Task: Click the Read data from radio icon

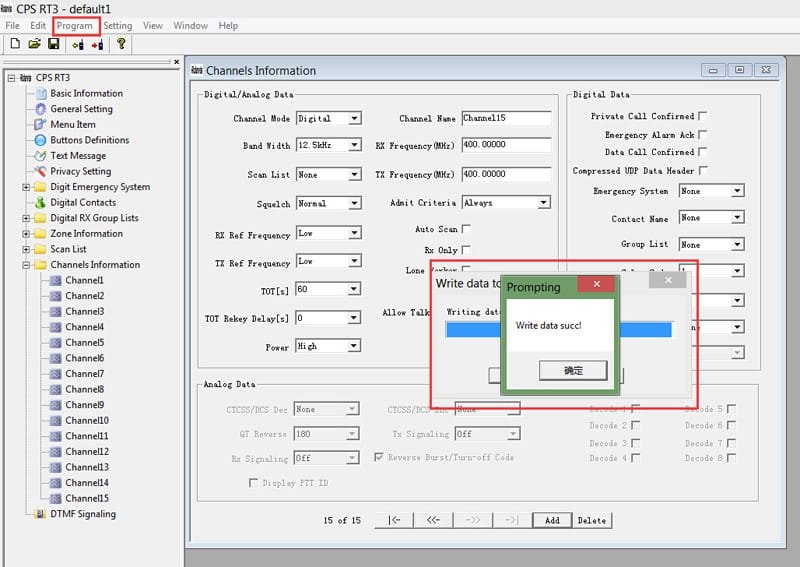Action: tap(78, 45)
